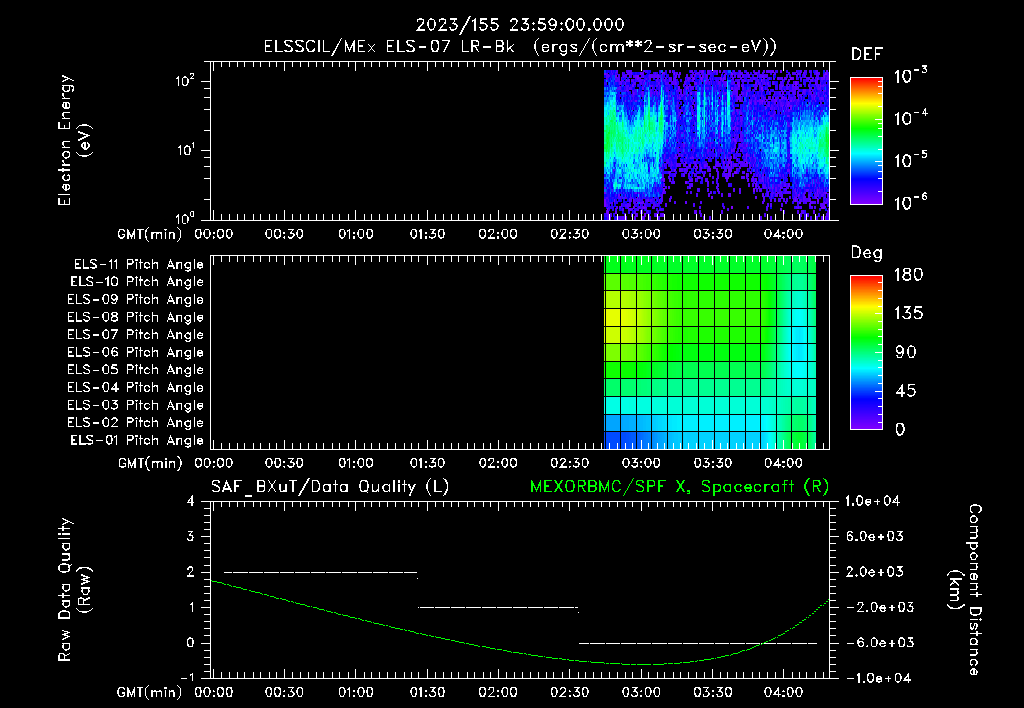Click the SAF_BXuT/Data Quality (L) label
Image resolution: width=1024 pixels, height=708 pixels.
pos(330,487)
